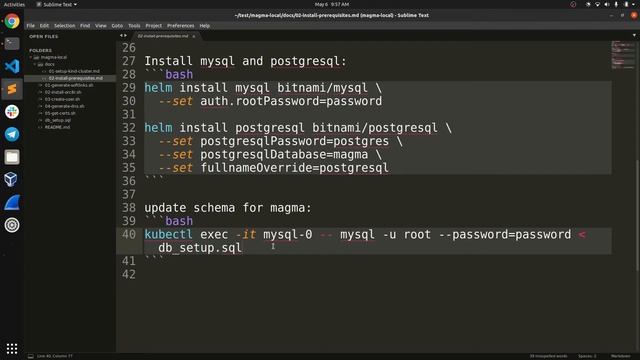Toggle sidebar via status bar panel icon
Screen dimensions: 640x360
click(31, 356)
